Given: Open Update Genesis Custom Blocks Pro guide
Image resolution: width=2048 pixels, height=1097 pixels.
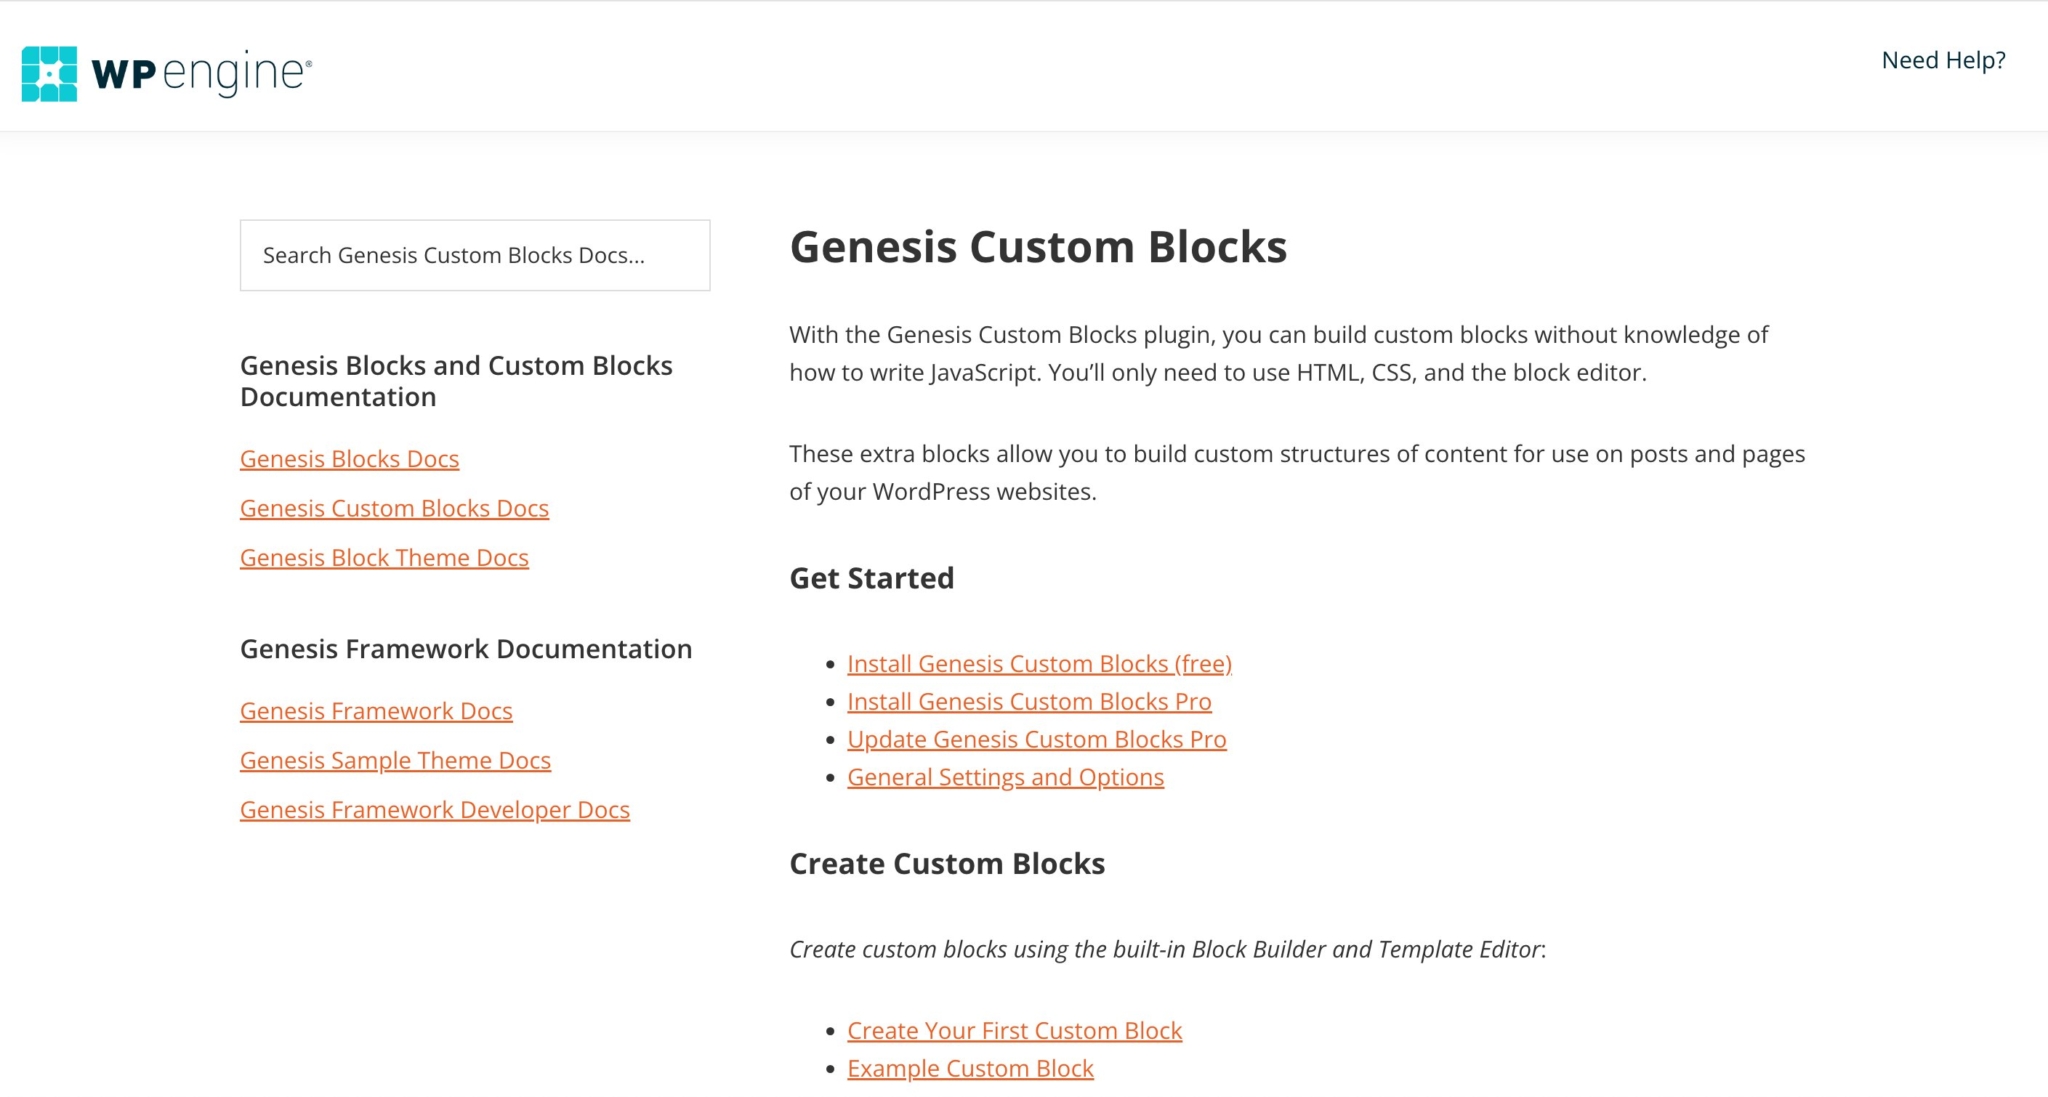Looking at the screenshot, I should click(1037, 739).
